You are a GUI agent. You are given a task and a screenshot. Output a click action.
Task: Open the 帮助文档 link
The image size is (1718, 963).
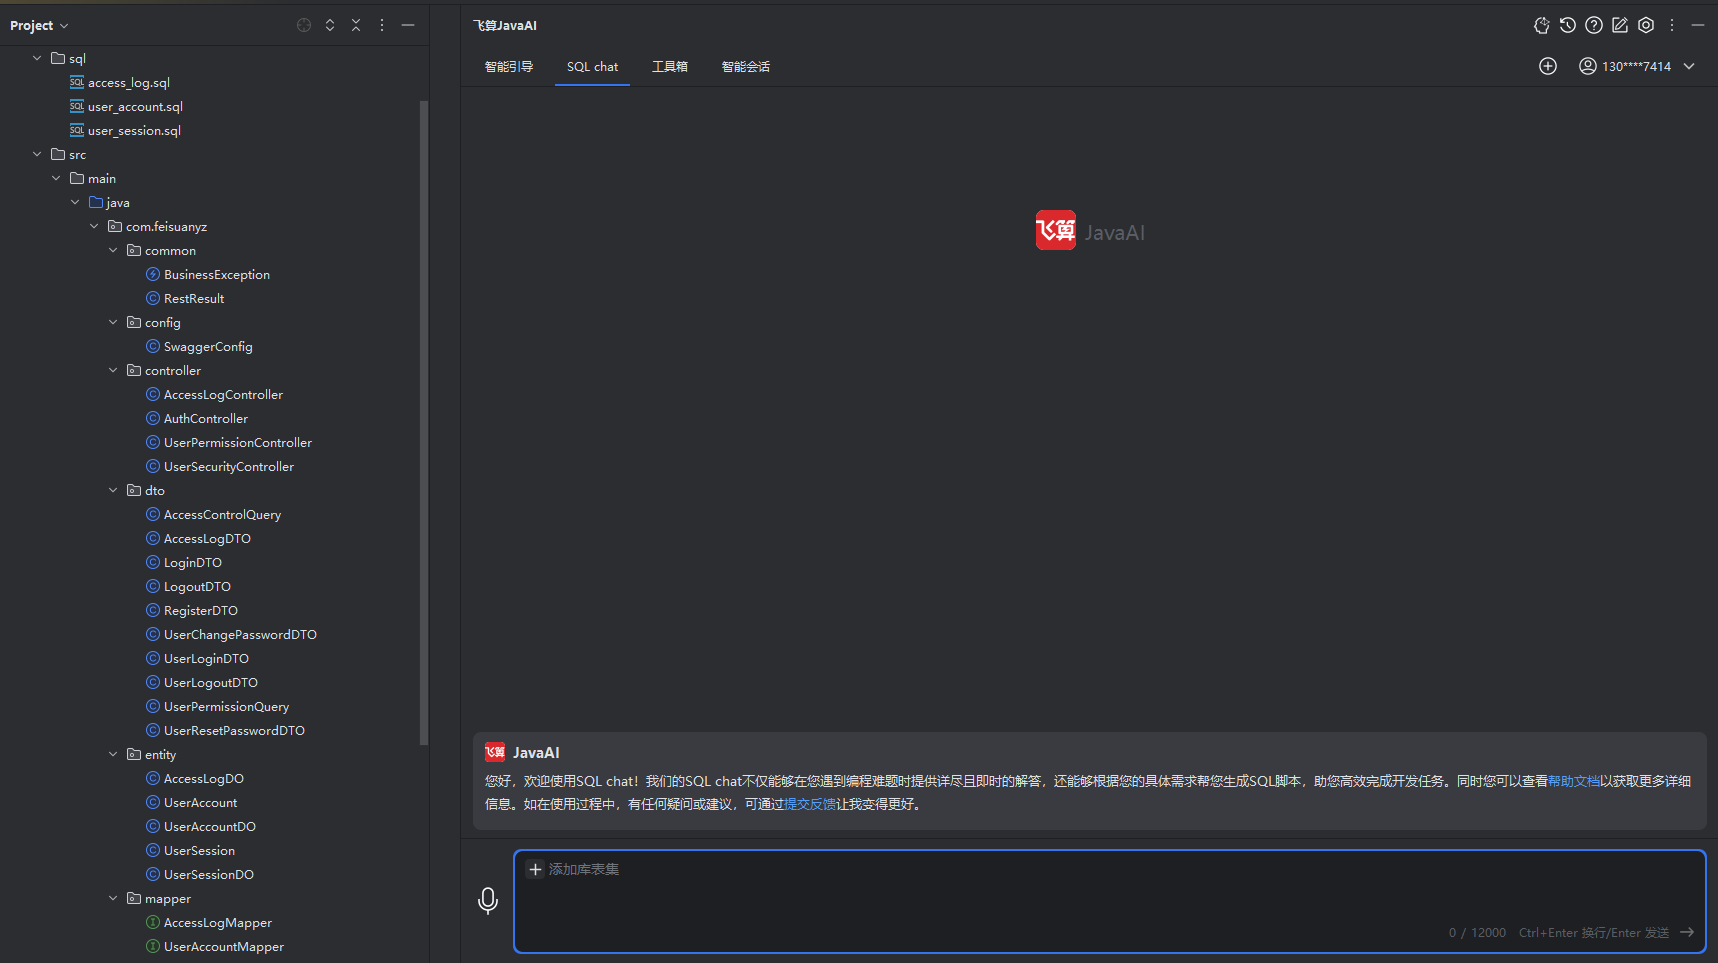[x=1574, y=781]
